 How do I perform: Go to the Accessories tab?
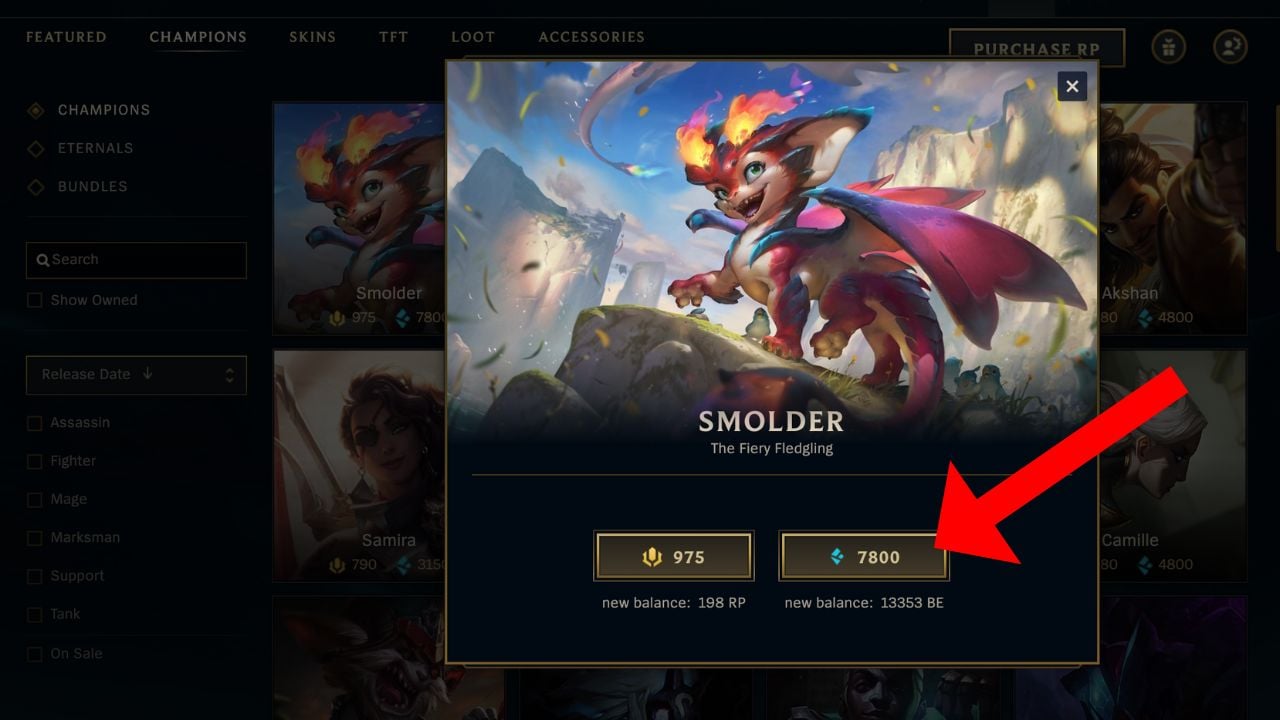tap(592, 37)
